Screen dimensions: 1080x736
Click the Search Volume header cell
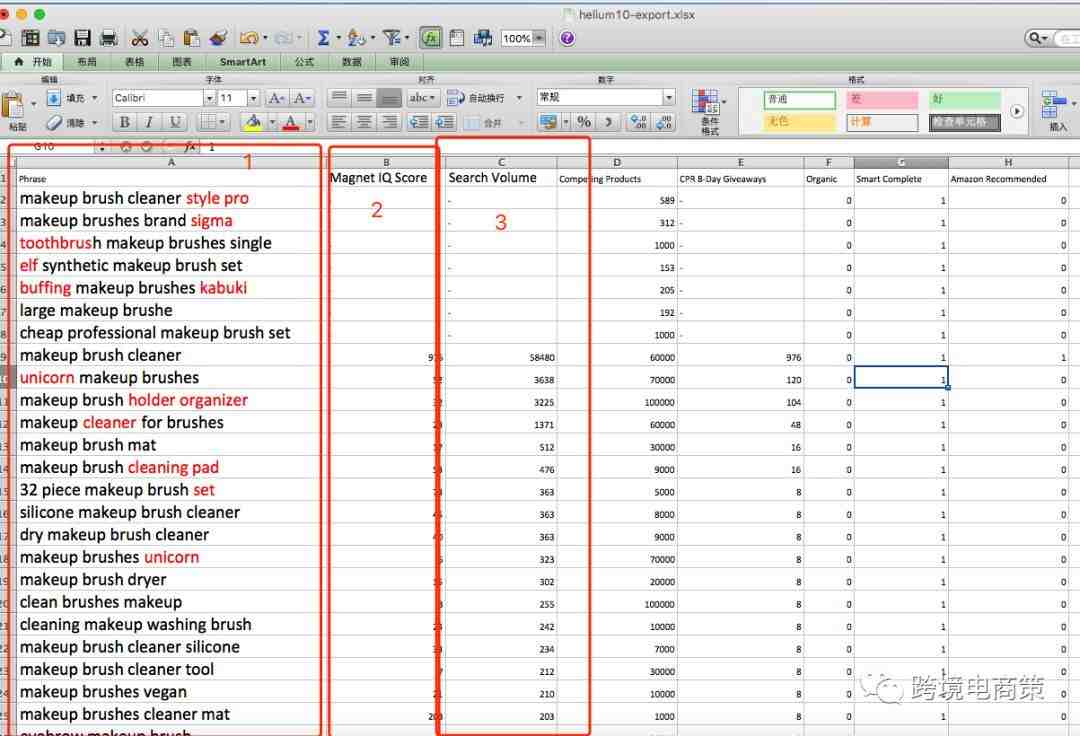click(x=501, y=178)
